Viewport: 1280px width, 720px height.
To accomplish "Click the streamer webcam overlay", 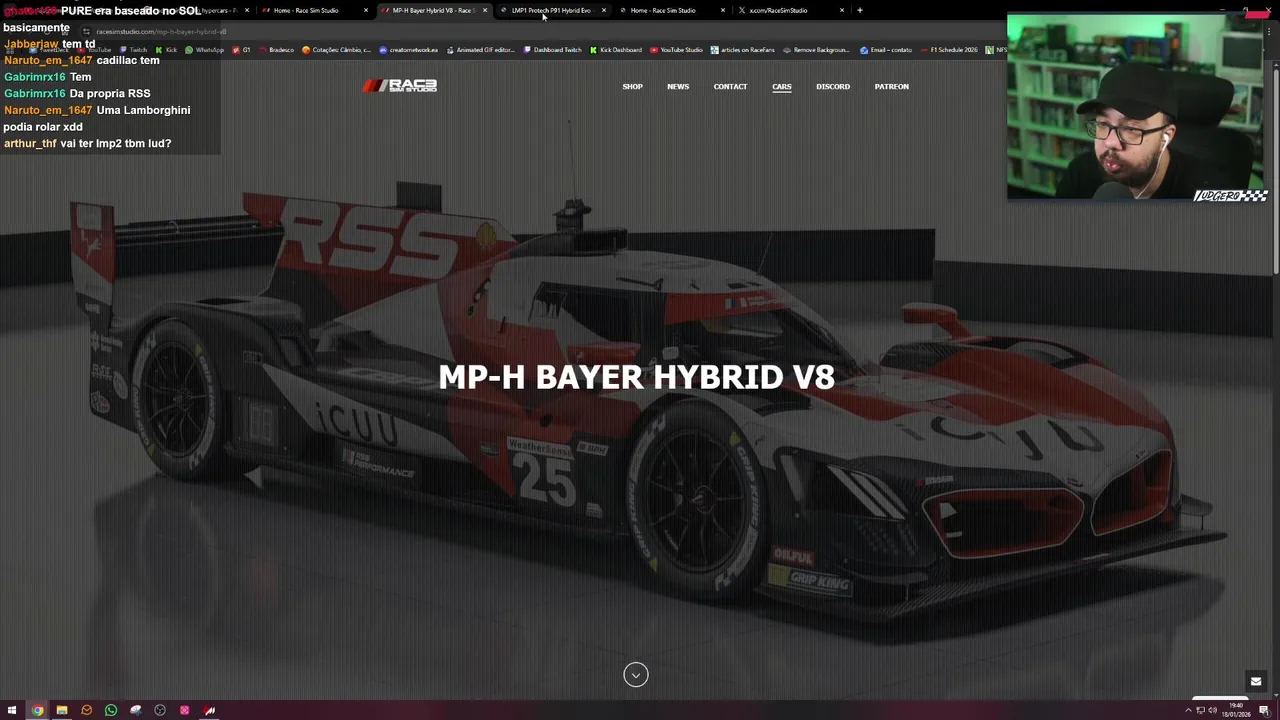I will pyautogui.click(x=1137, y=107).
